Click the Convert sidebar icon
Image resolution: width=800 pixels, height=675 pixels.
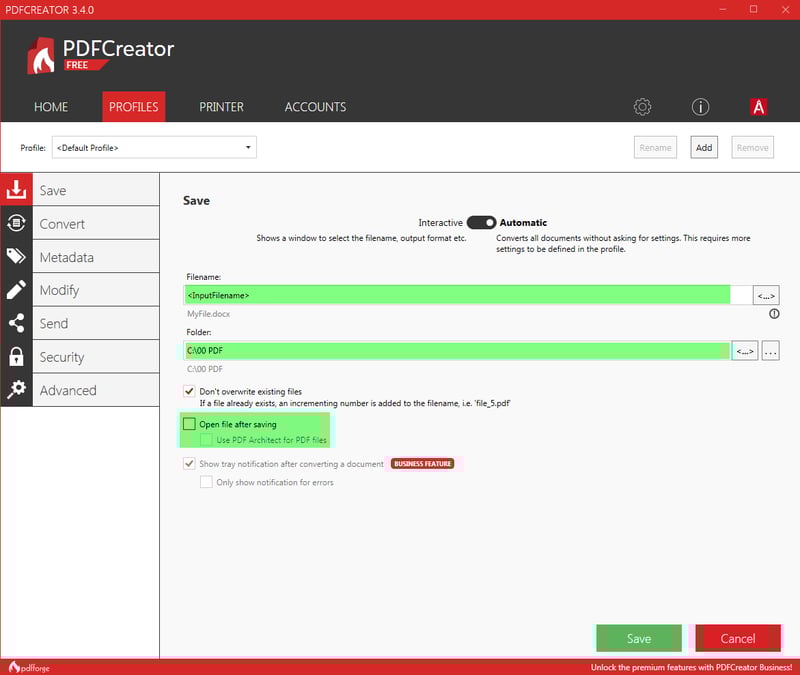pyautogui.click(x=16, y=223)
